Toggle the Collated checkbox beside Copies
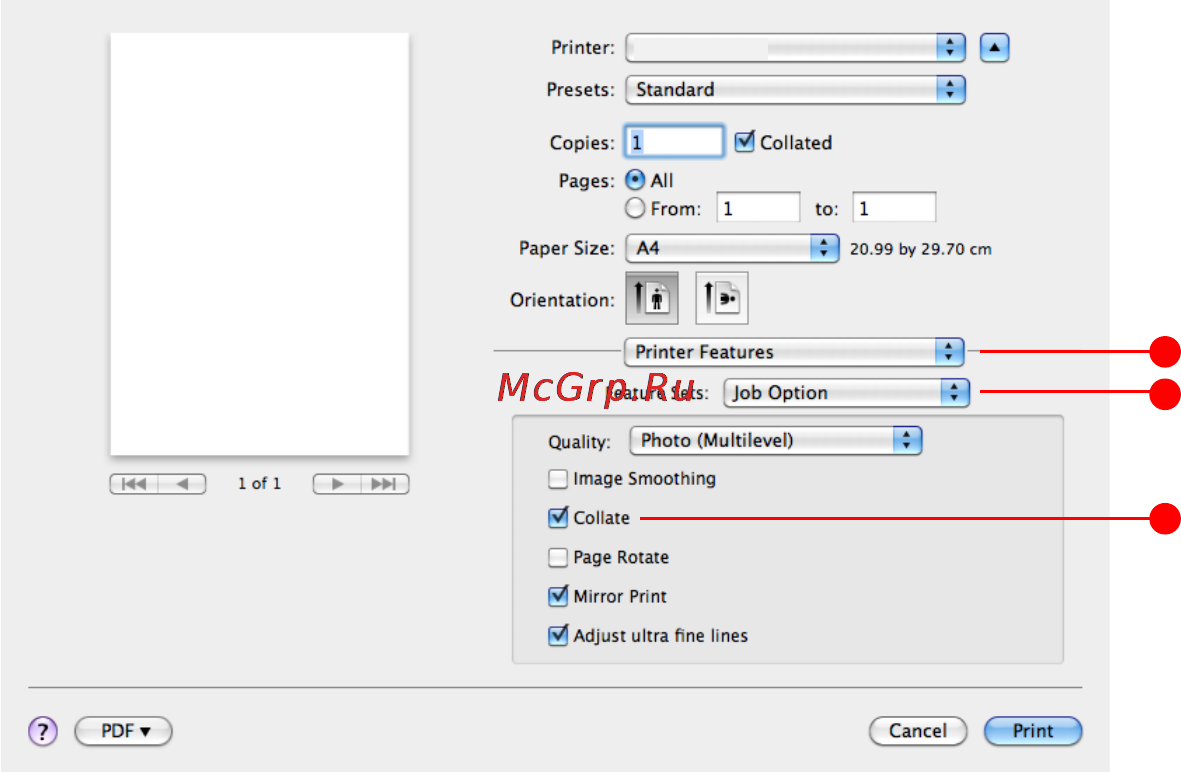 coord(744,142)
